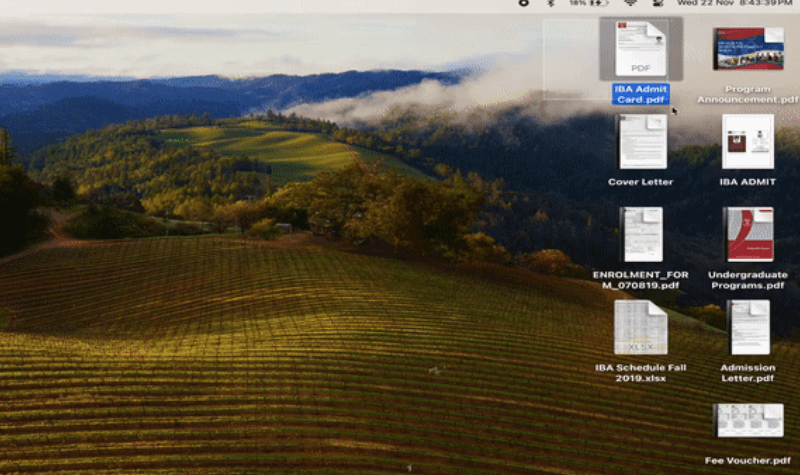Select the Fee Voucher.pdf file icon
The height and width of the screenshot is (475, 800).
[748, 420]
